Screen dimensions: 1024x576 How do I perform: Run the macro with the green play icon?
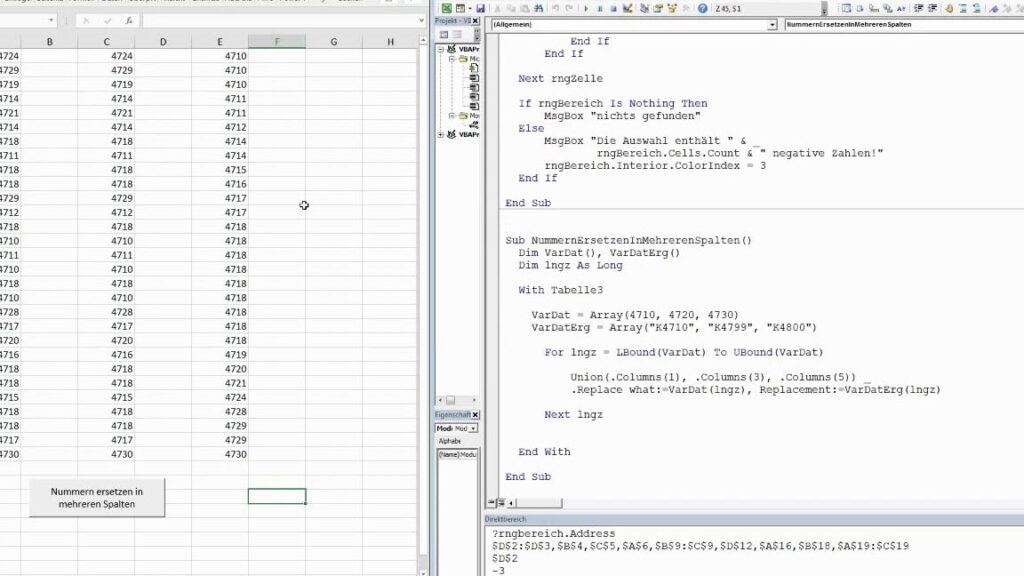coord(585,8)
